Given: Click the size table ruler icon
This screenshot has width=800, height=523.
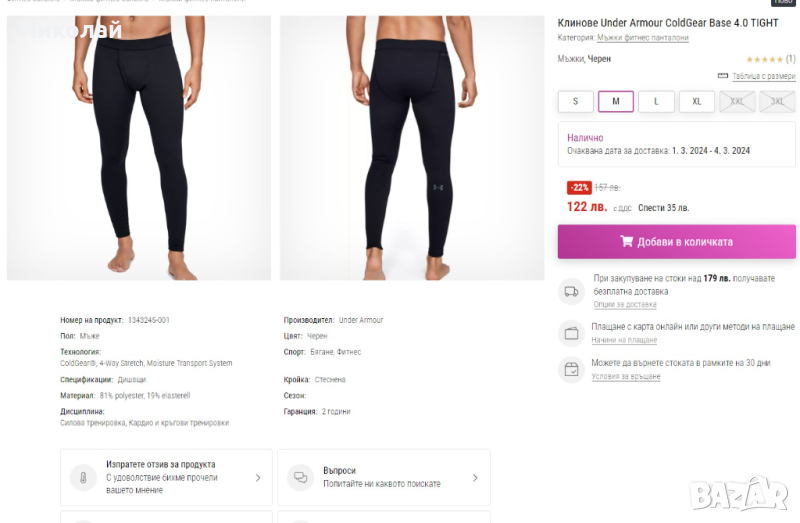Looking at the screenshot, I should click(723, 76).
